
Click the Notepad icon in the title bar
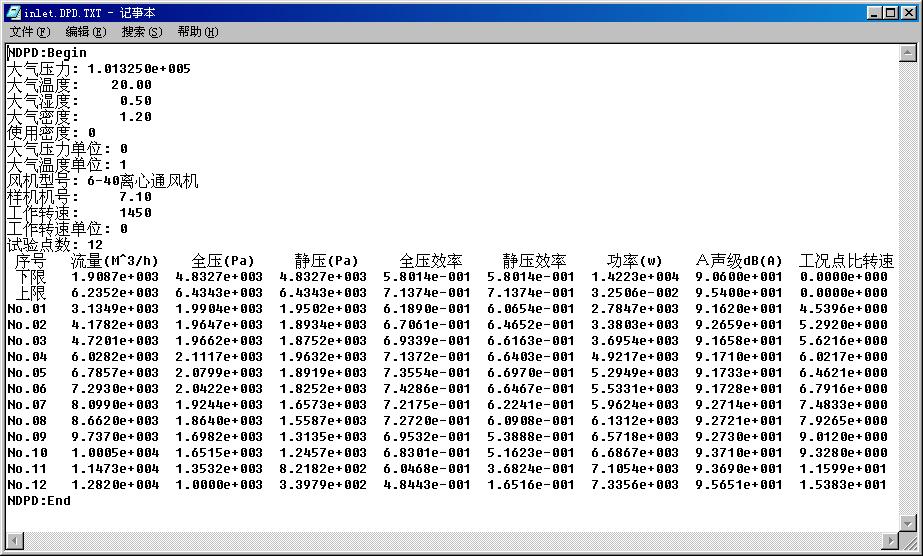13,12
